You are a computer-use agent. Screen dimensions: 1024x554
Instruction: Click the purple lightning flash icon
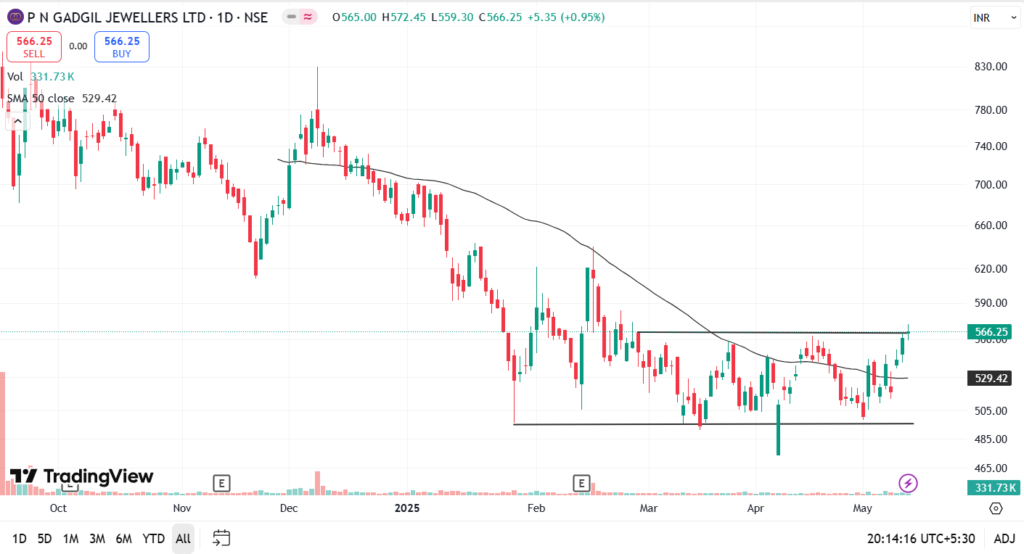click(x=908, y=483)
